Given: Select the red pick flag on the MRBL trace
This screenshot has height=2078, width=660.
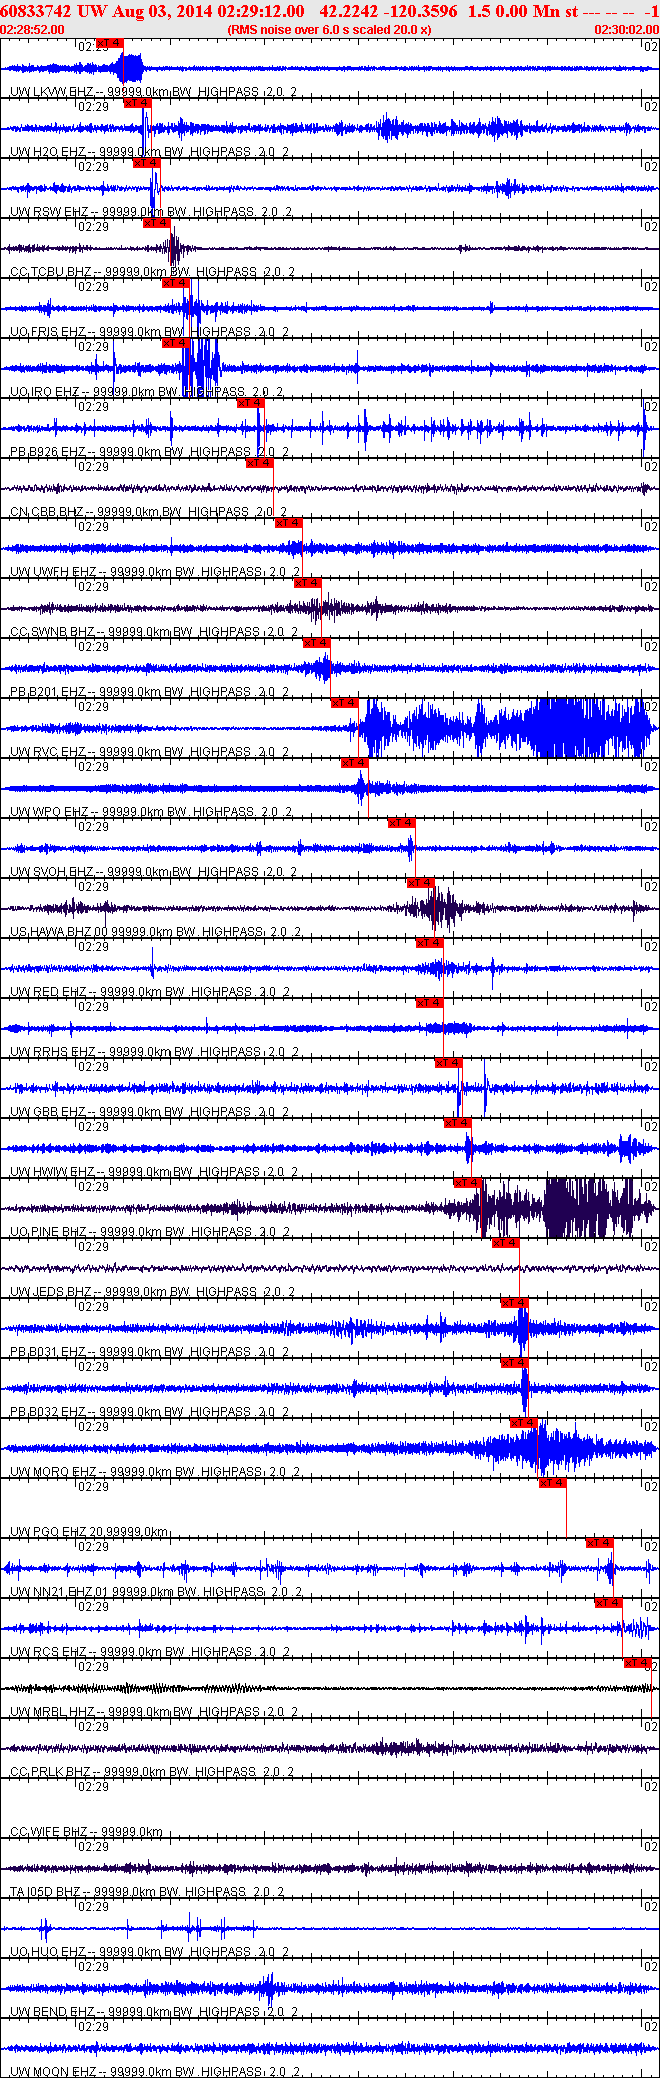Looking at the screenshot, I should coord(638,1663).
